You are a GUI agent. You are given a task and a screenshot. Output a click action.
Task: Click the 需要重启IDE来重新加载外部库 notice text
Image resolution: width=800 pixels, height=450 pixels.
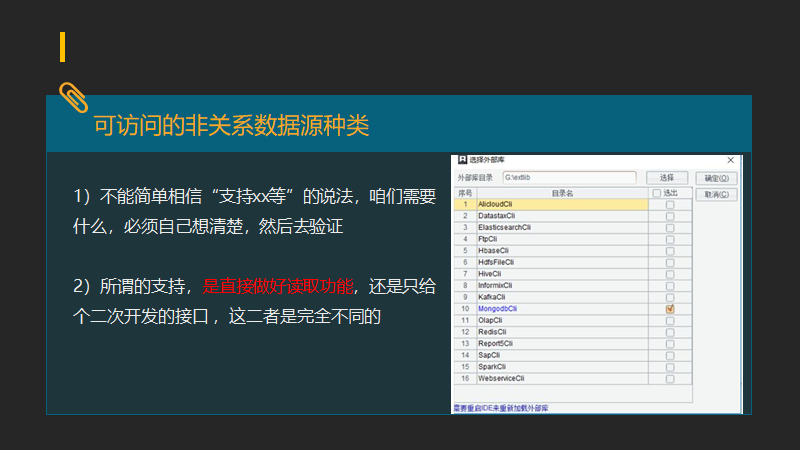click(501, 408)
